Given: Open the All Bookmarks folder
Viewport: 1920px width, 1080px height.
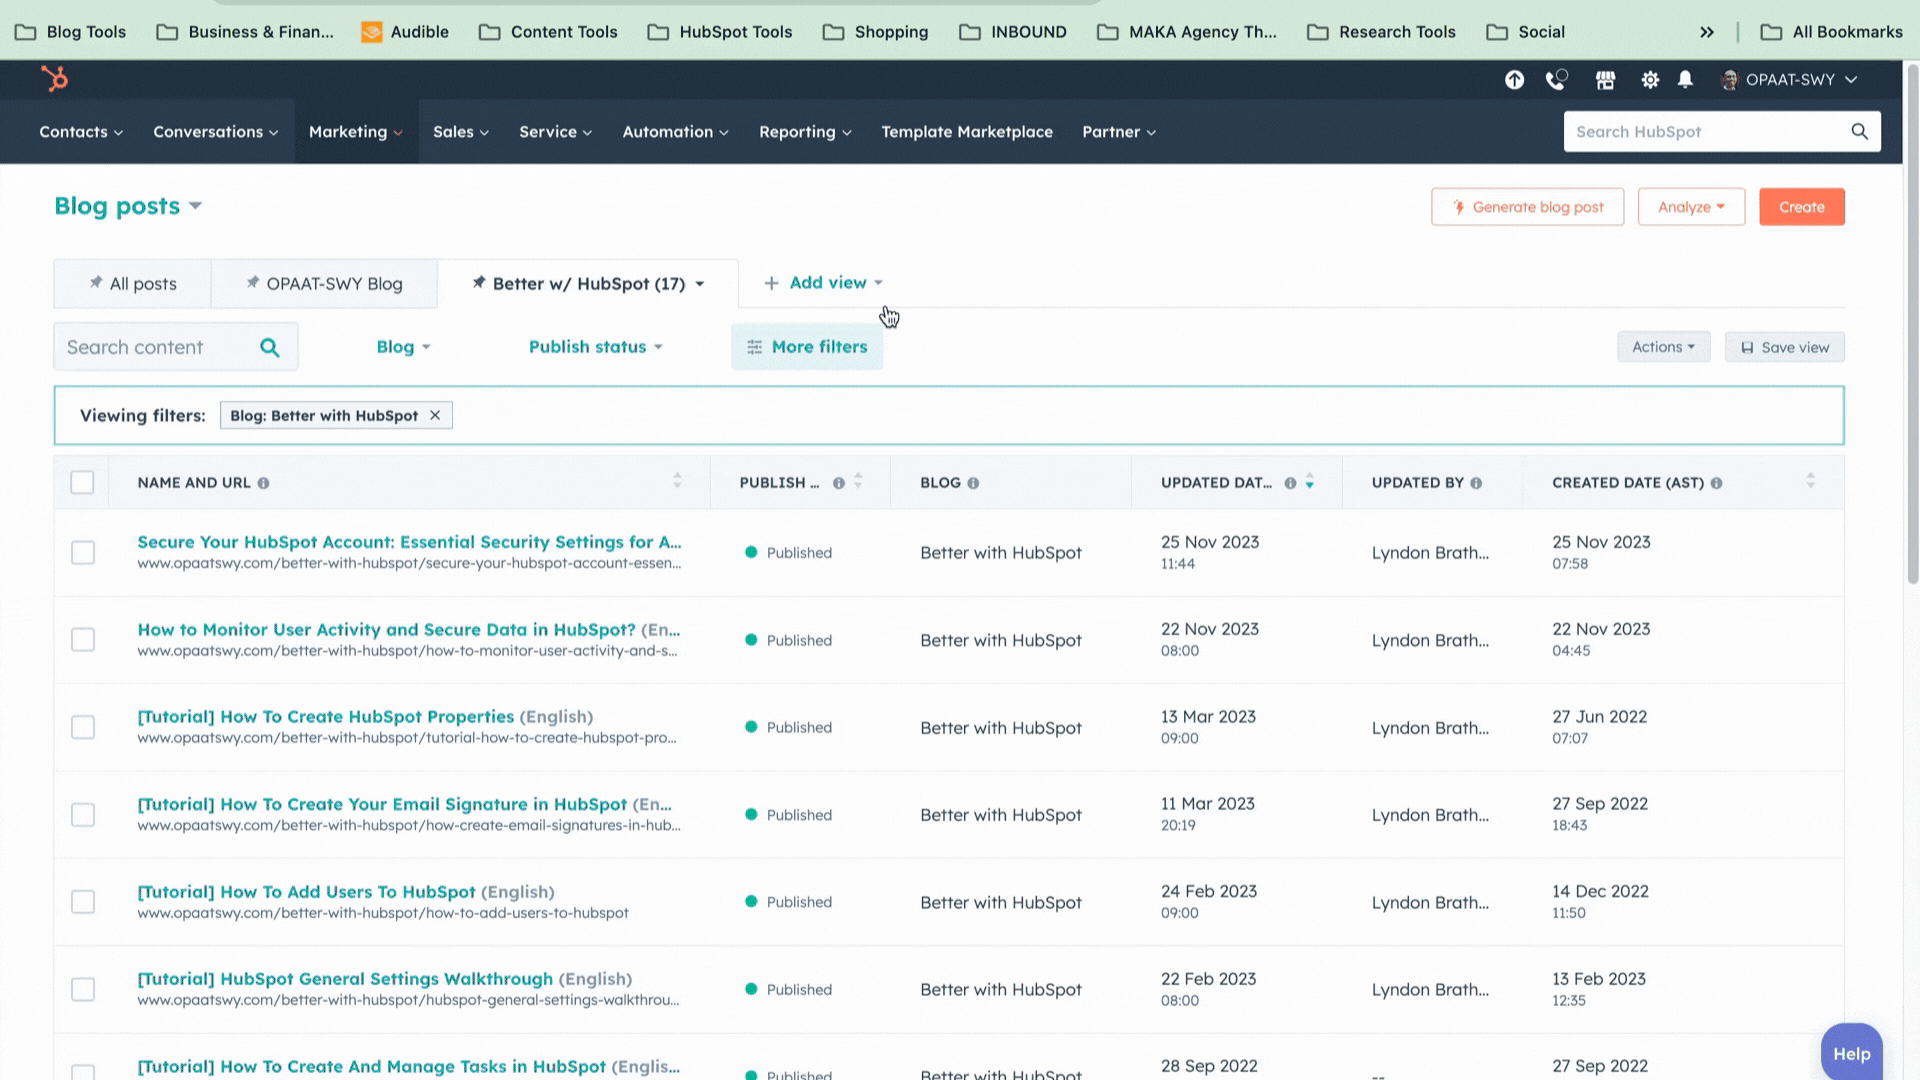Looking at the screenshot, I should 1831,32.
